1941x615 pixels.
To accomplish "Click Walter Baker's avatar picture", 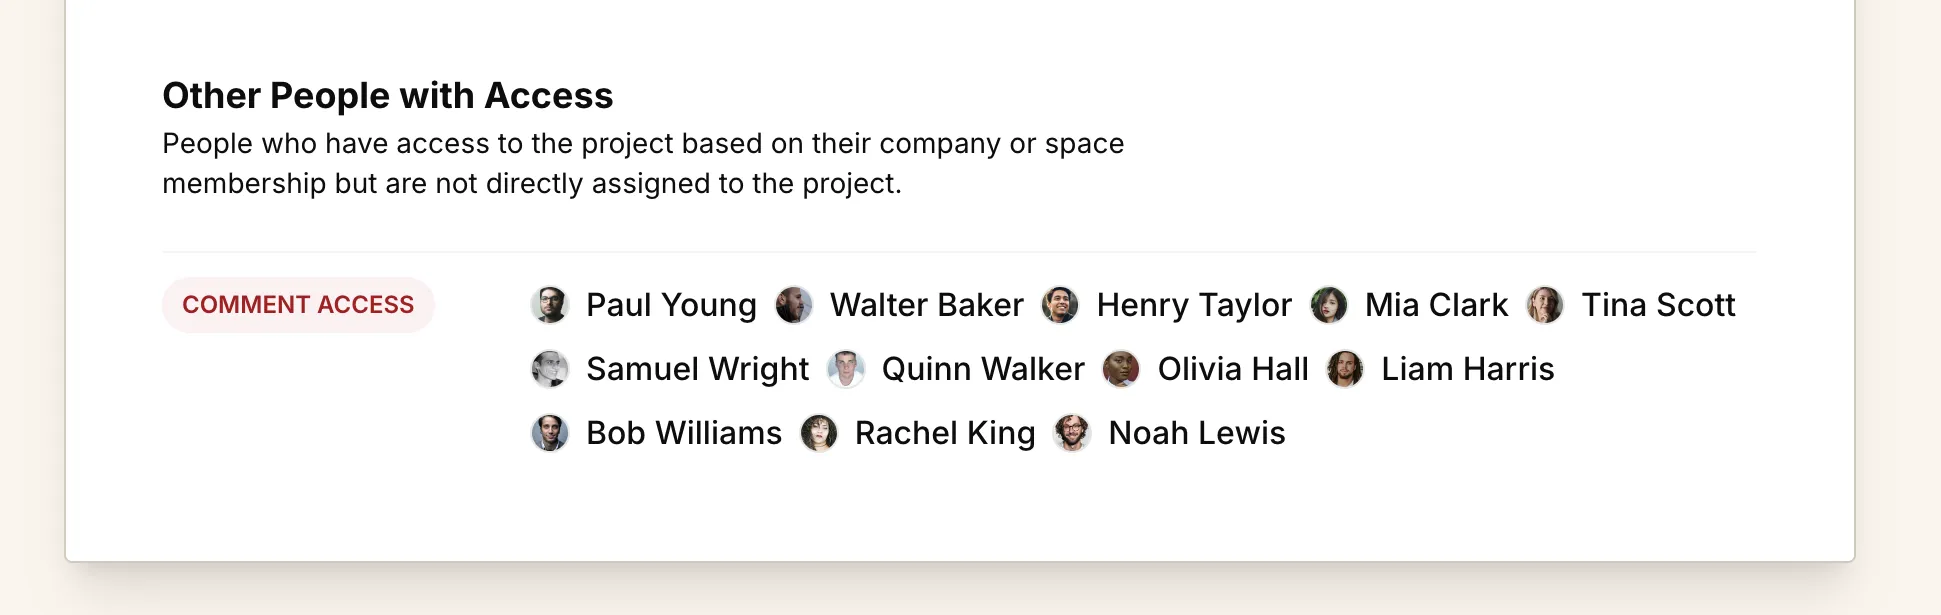I will (795, 305).
